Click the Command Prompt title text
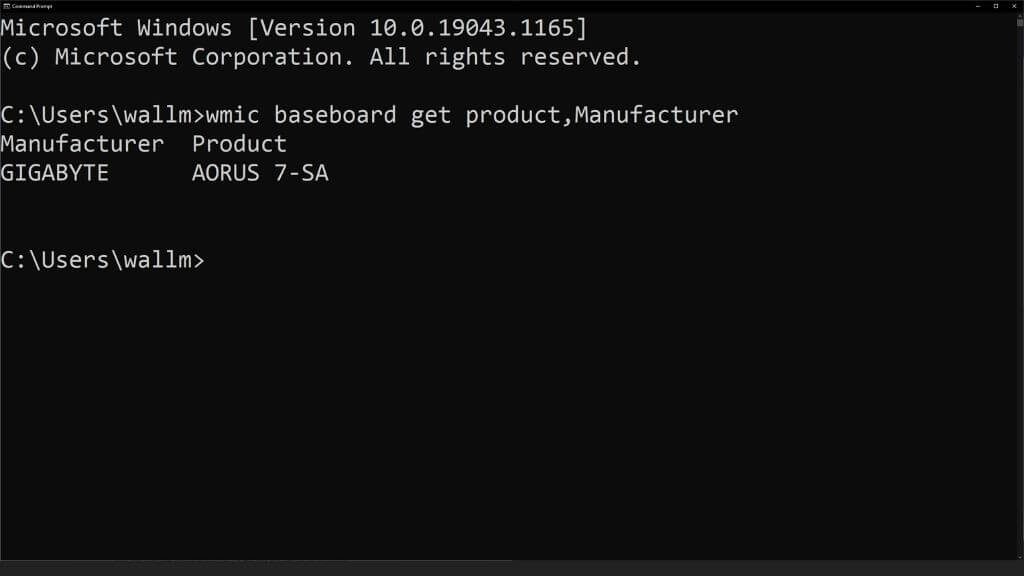The image size is (1024, 576). (x=32, y=5)
